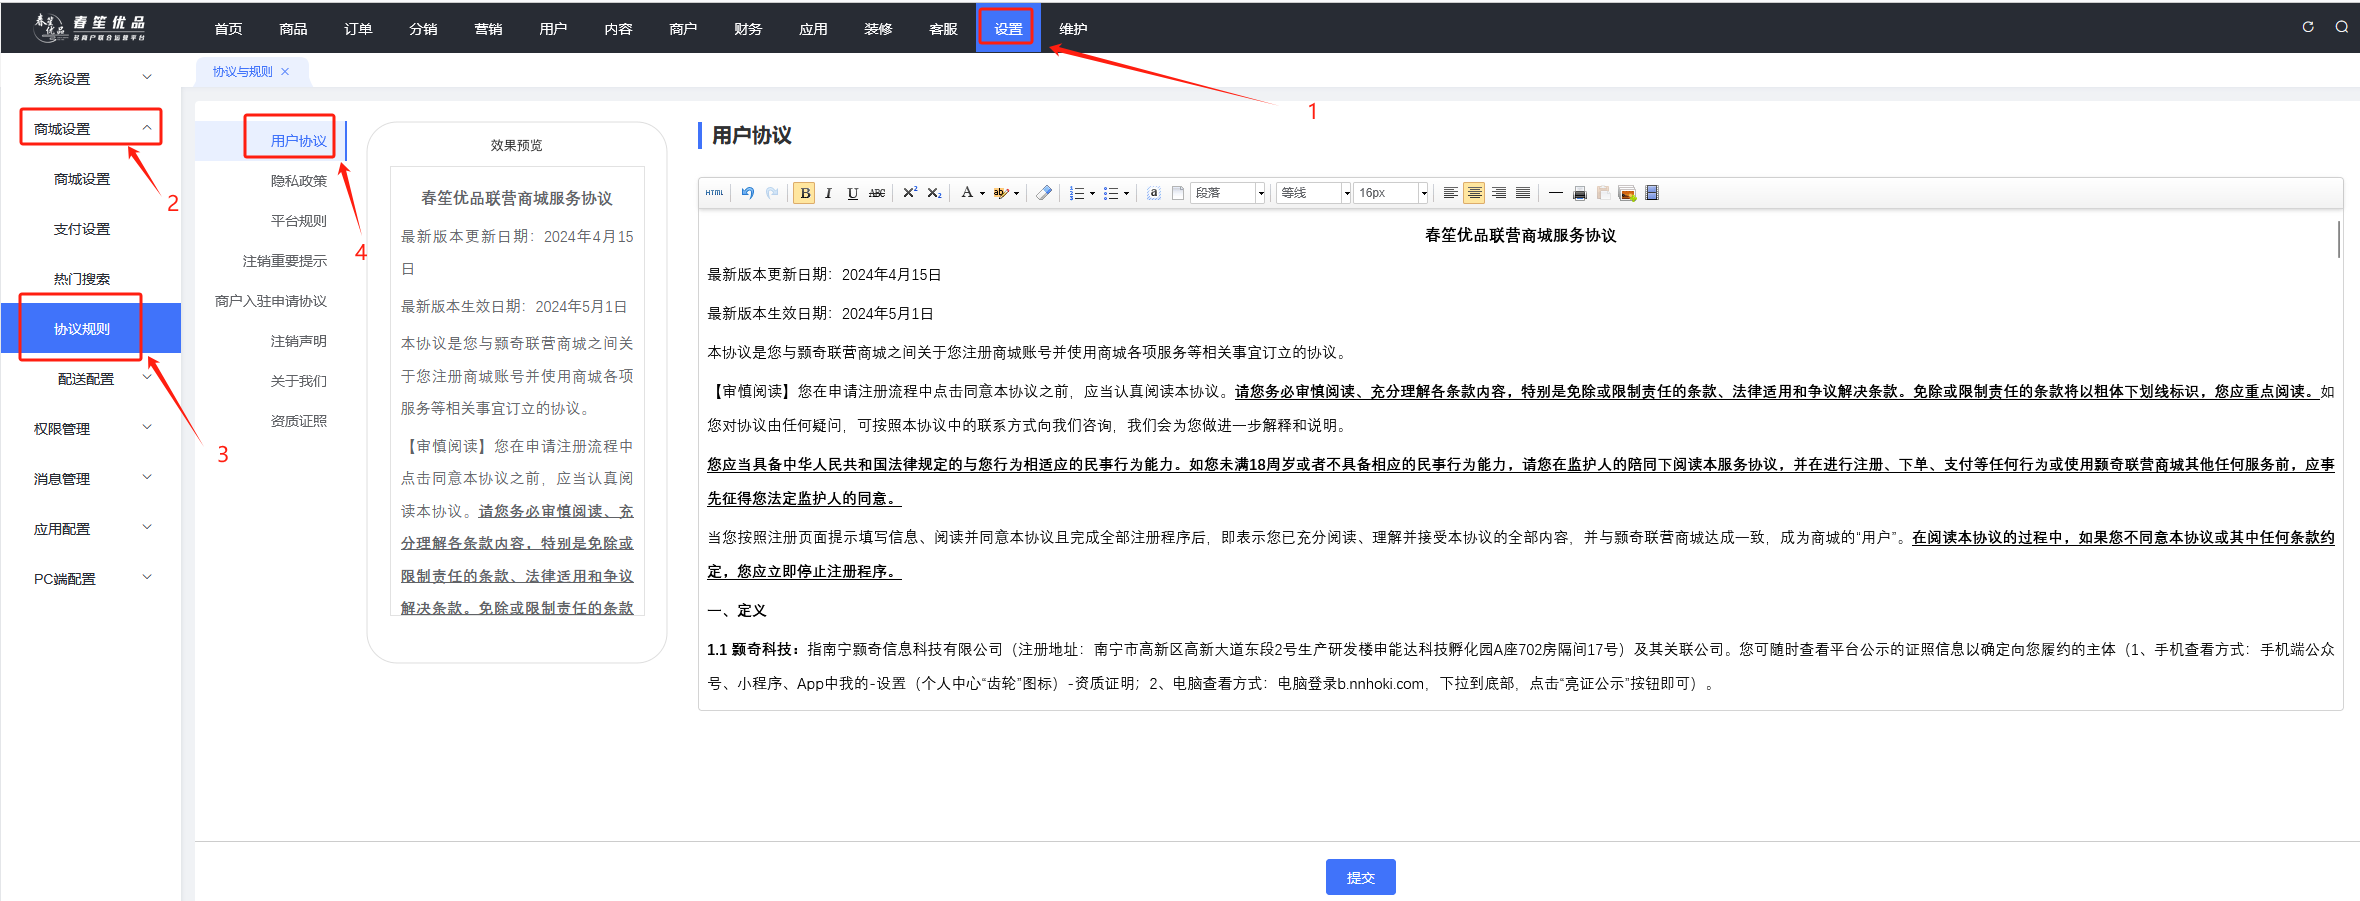Screen dimensions: 2360x901
Task: Click the clear document icon
Action: pos(1178,193)
